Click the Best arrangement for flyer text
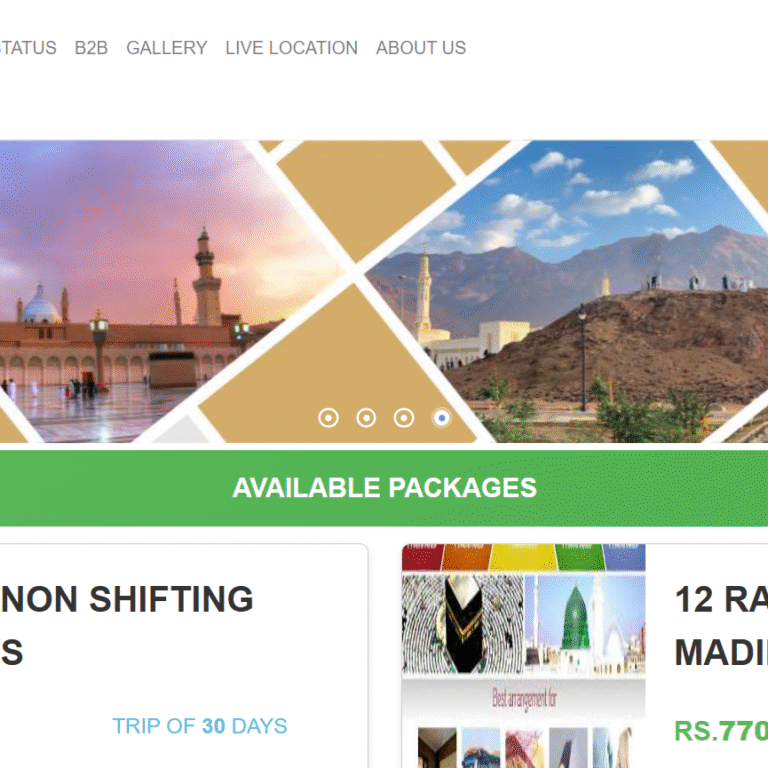This screenshot has width=768, height=768. point(524,698)
